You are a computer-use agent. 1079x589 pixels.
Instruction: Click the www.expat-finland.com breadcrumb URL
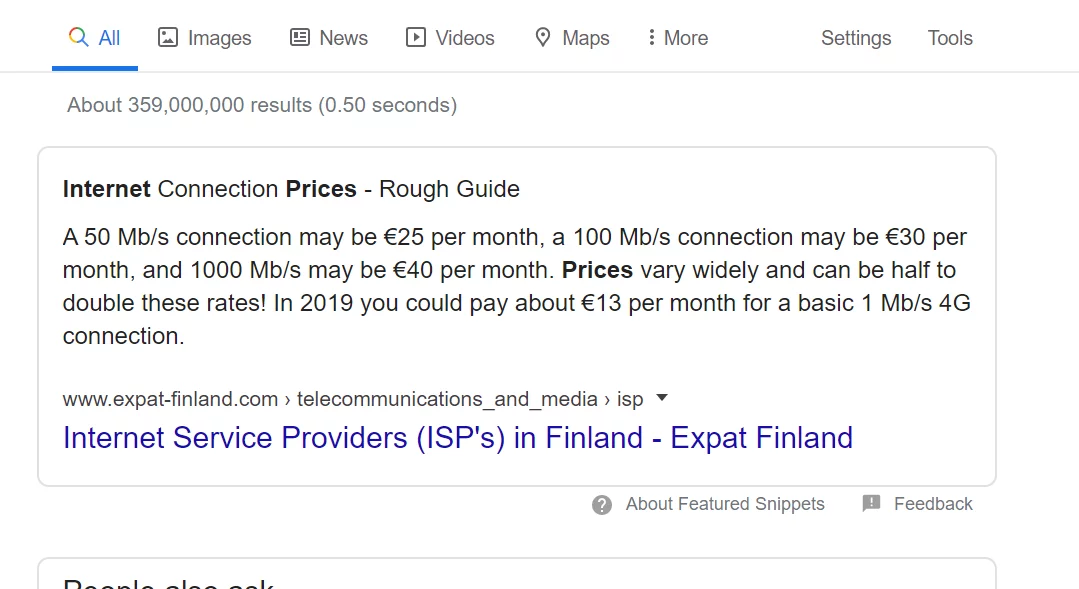pyautogui.click(x=170, y=399)
